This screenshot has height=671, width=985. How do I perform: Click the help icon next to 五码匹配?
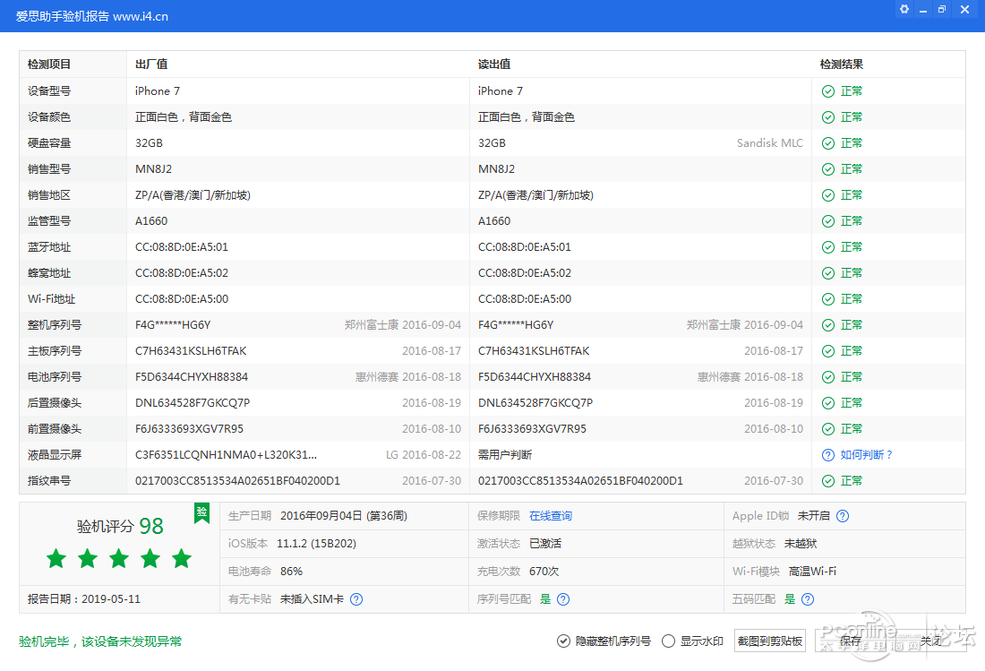808,599
